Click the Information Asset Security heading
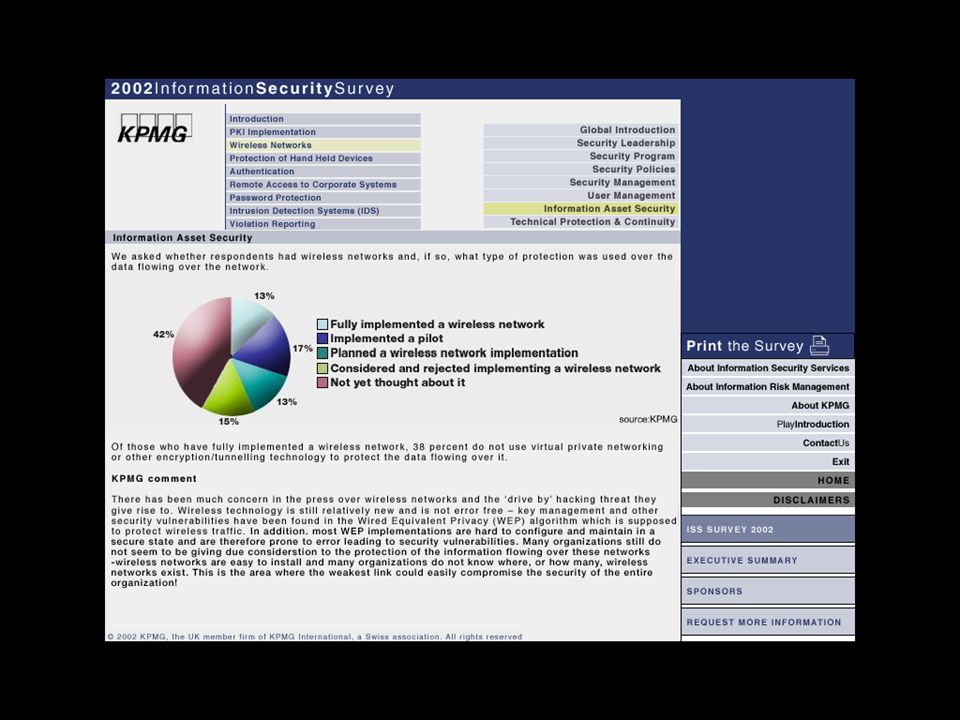This screenshot has height=720, width=960. [182, 238]
